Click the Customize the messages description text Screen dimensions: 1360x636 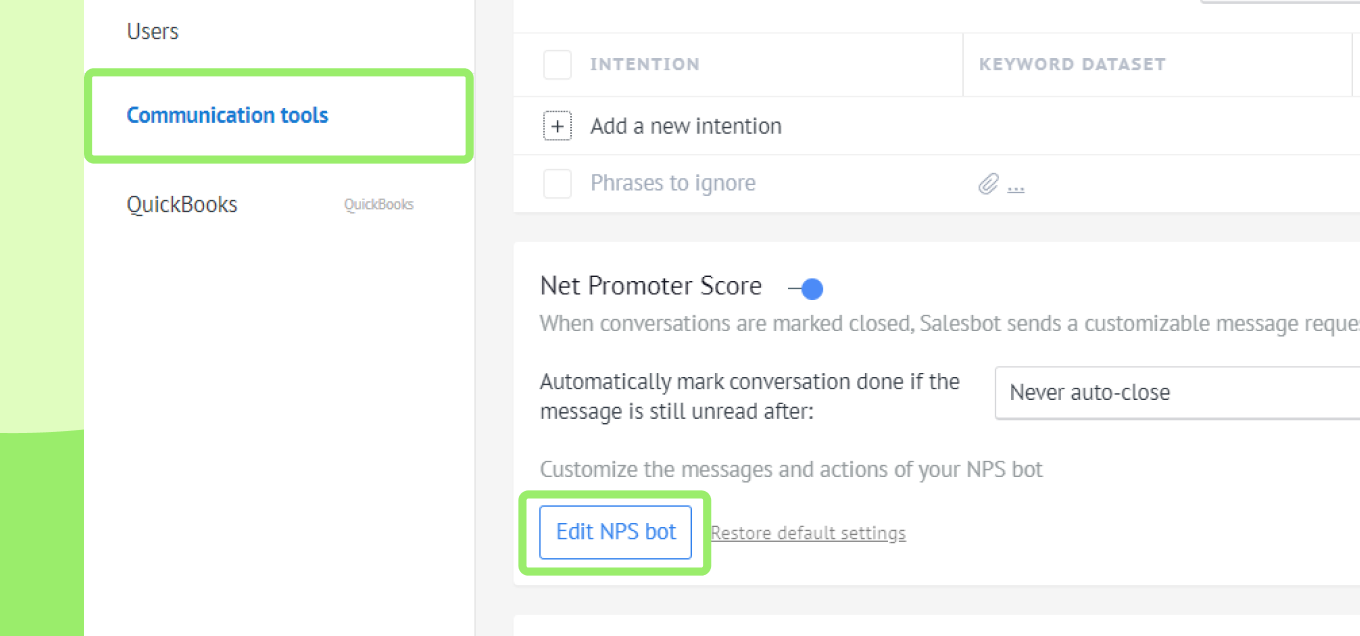coord(791,469)
